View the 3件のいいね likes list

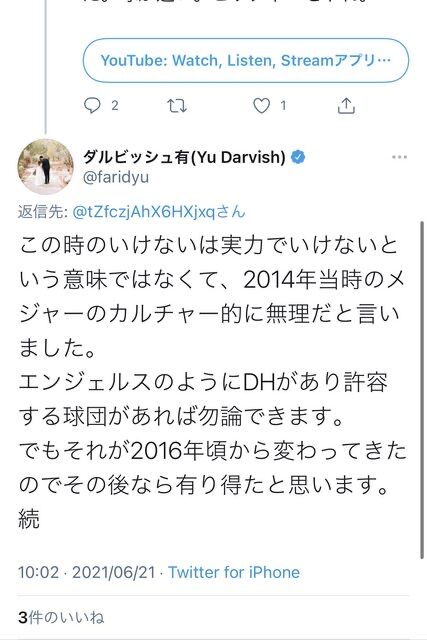point(61,617)
